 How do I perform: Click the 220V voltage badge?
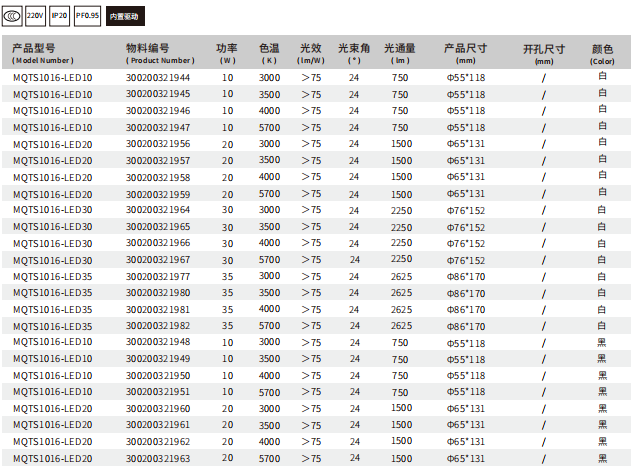35,16
